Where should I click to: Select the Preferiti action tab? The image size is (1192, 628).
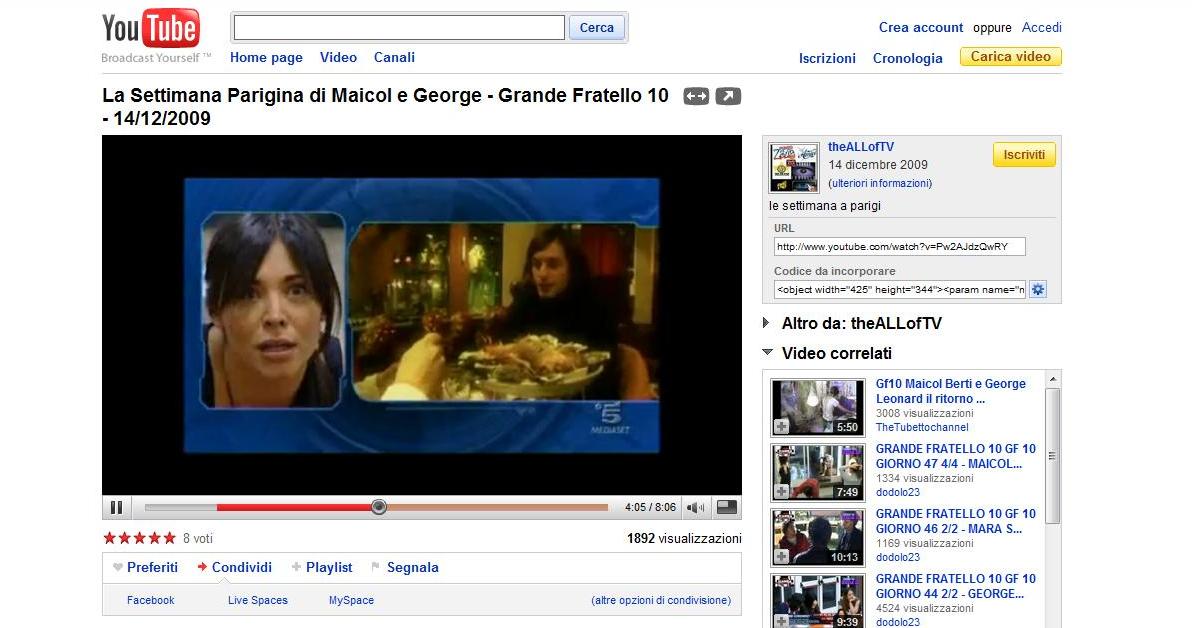click(152, 567)
